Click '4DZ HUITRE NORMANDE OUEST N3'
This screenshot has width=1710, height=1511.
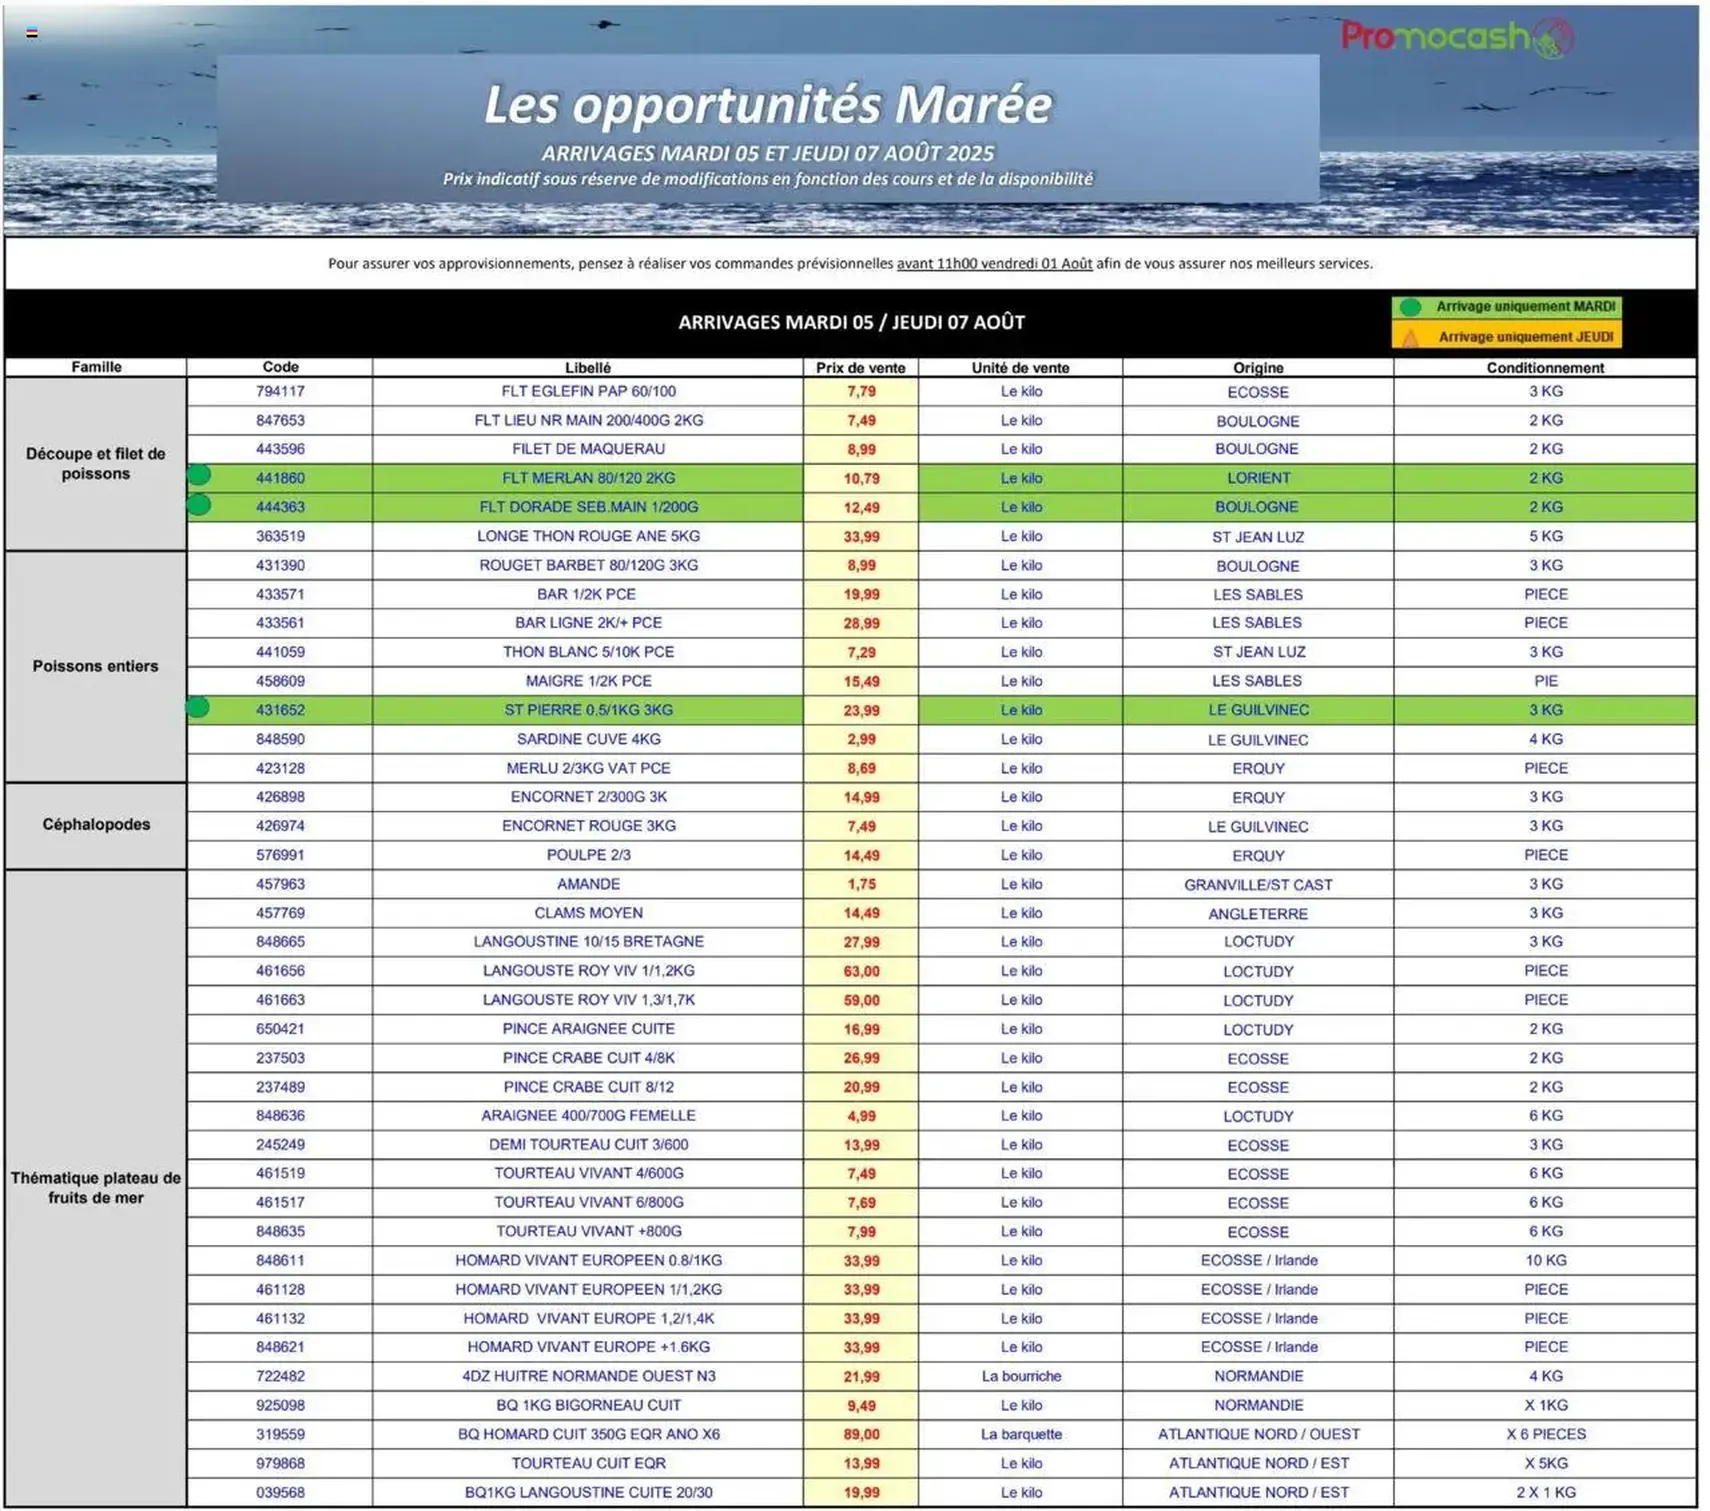point(588,1376)
